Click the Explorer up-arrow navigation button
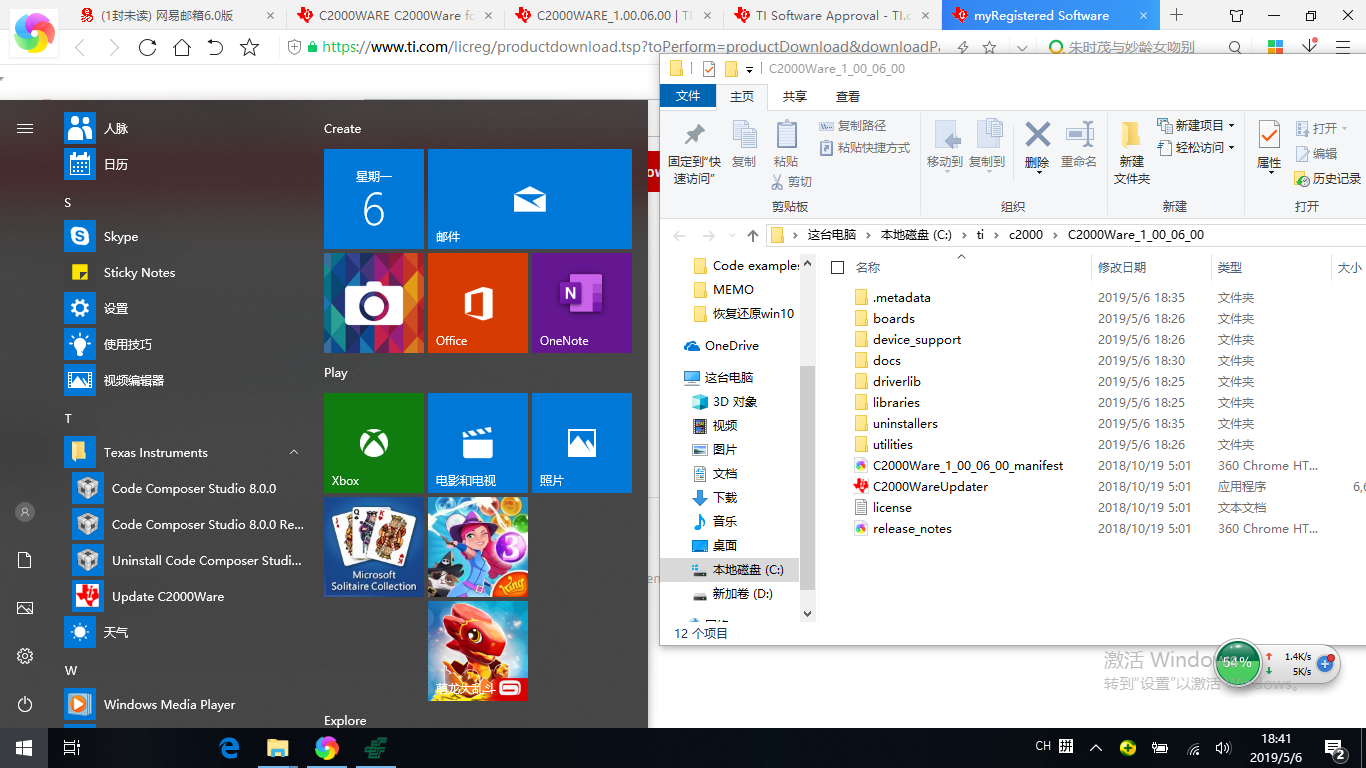 (x=753, y=235)
